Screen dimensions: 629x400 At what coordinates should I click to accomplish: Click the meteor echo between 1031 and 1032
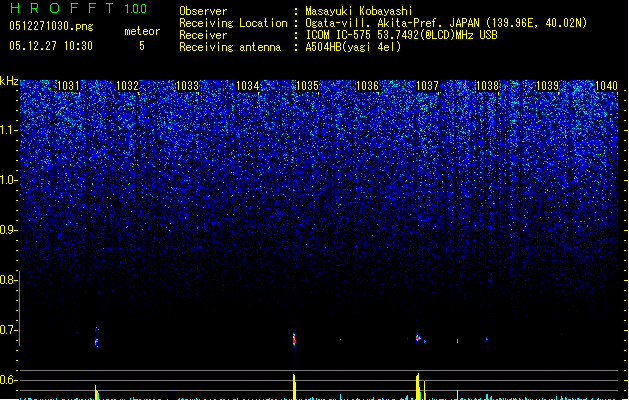click(x=96, y=337)
